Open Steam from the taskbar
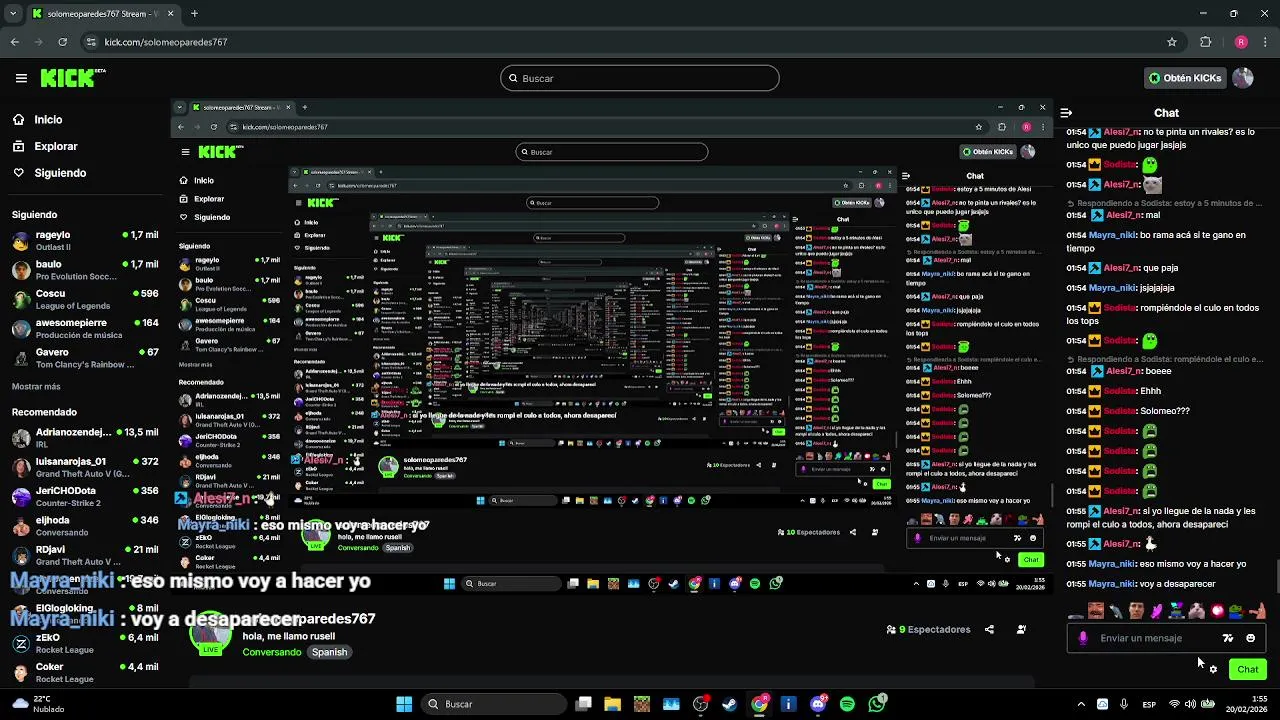 click(x=729, y=704)
